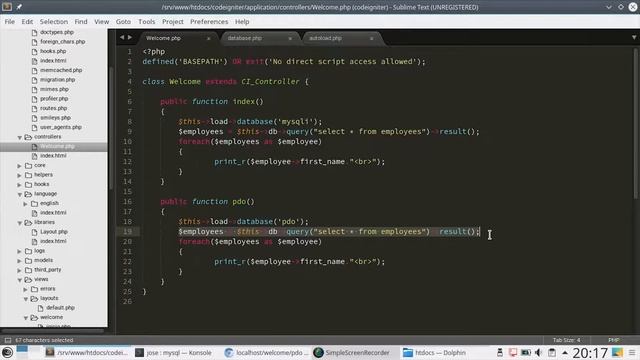
Task: Expand the english folder
Action: pos(26,204)
